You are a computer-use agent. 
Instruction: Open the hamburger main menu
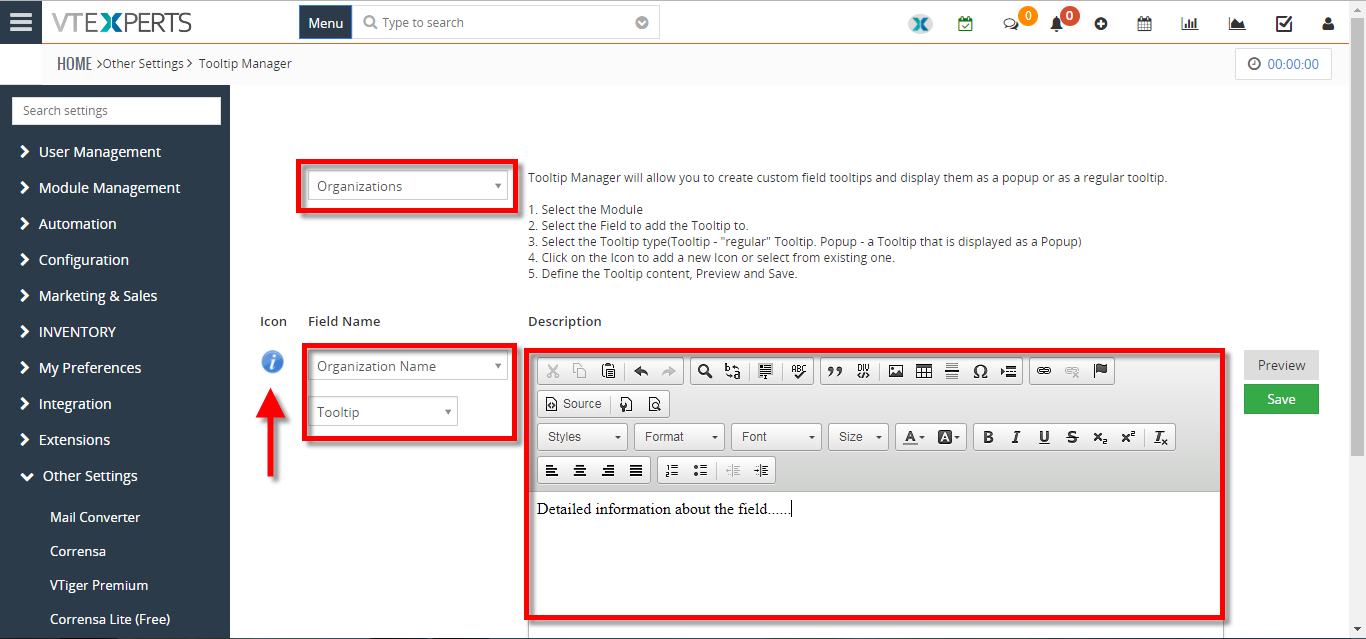click(x=21, y=22)
